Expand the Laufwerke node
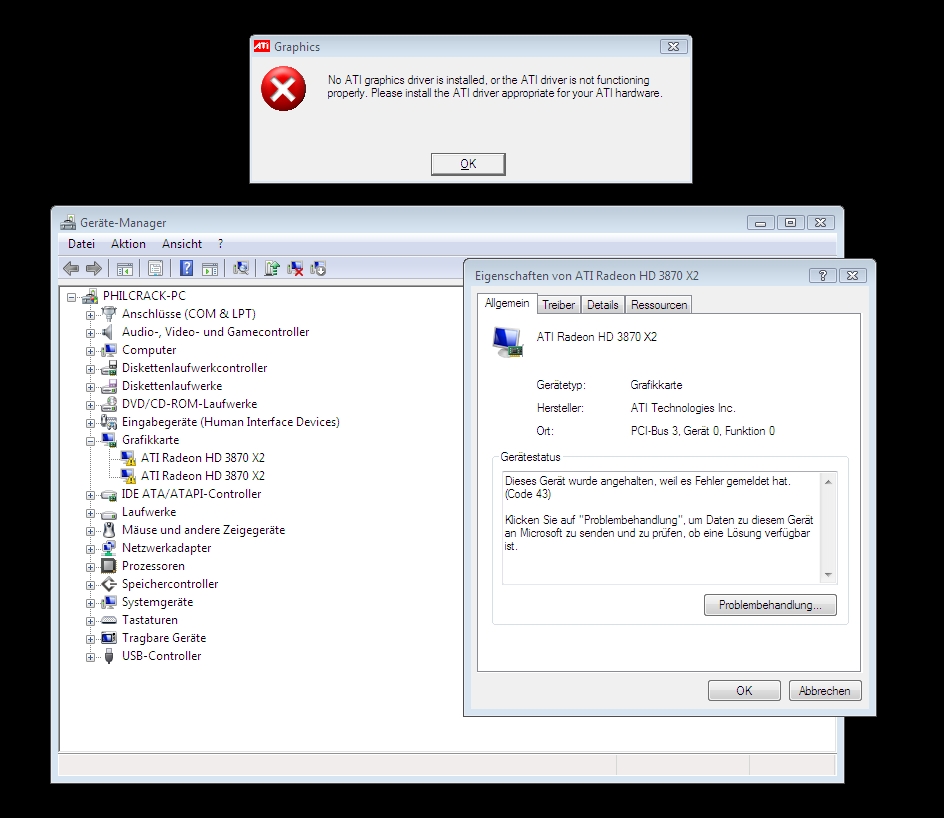 pyautogui.click(x=90, y=513)
